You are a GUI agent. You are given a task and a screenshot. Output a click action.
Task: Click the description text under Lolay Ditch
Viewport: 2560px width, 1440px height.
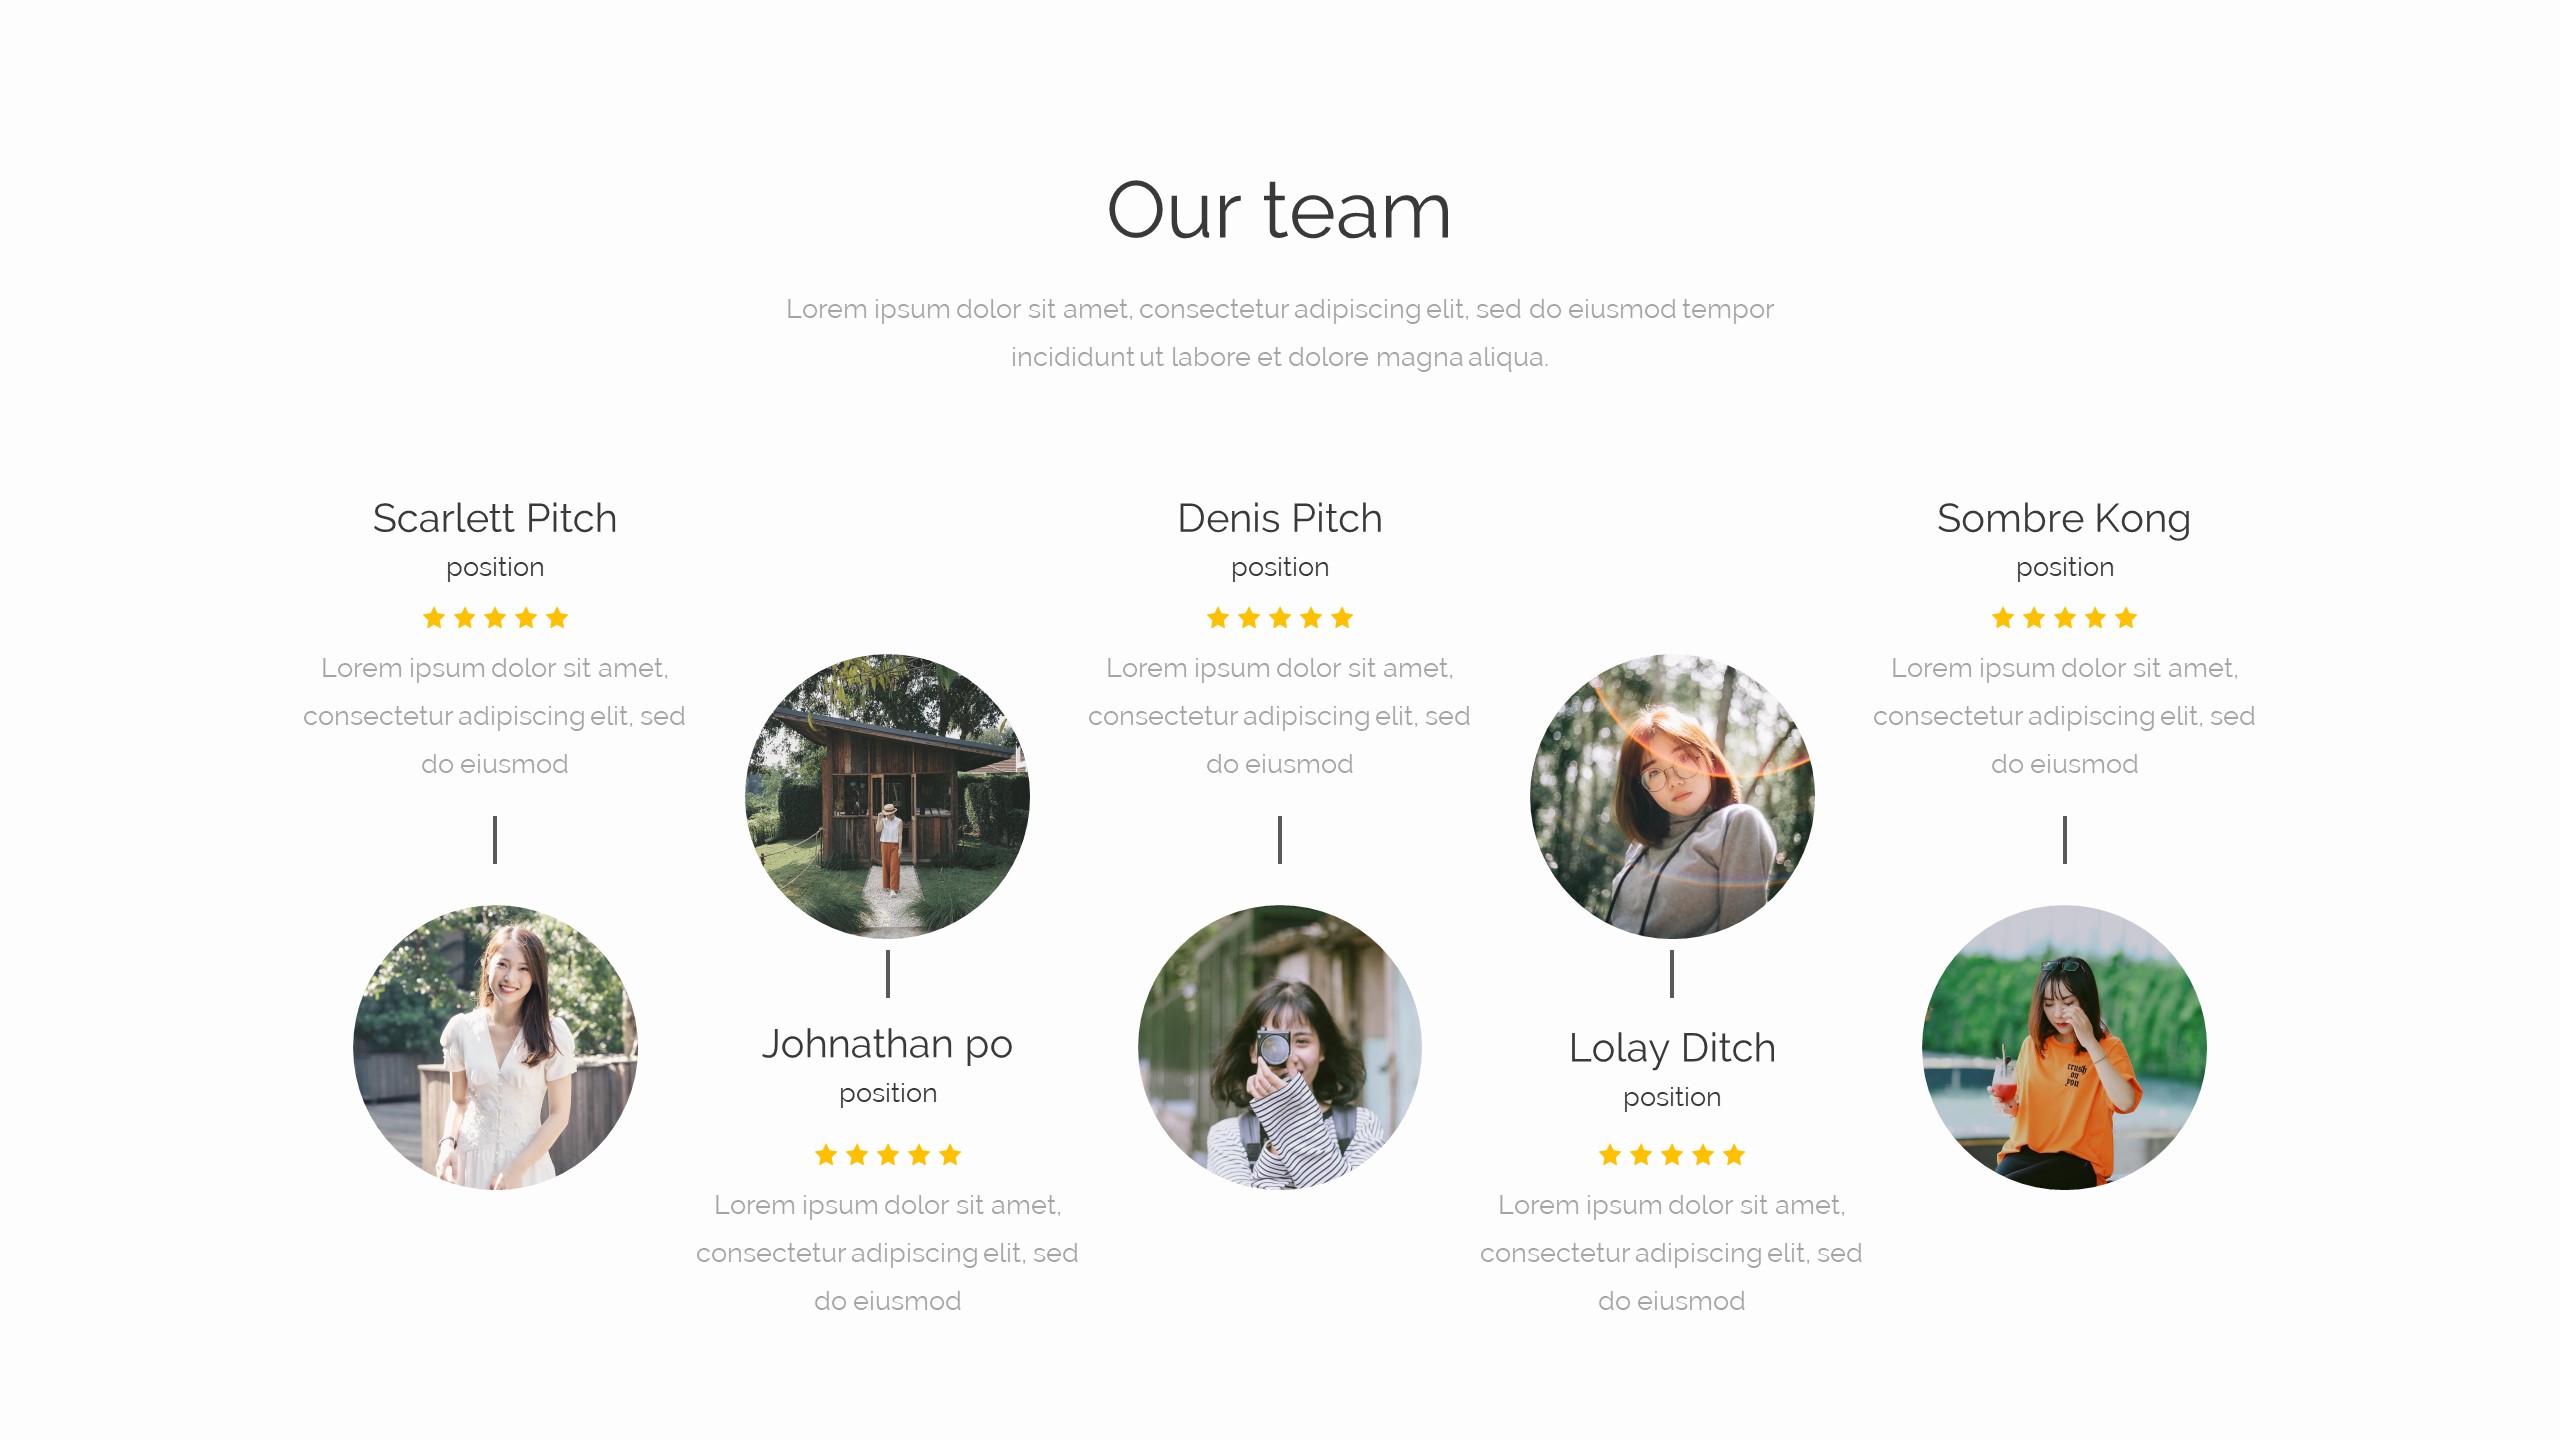point(1672,1253)
